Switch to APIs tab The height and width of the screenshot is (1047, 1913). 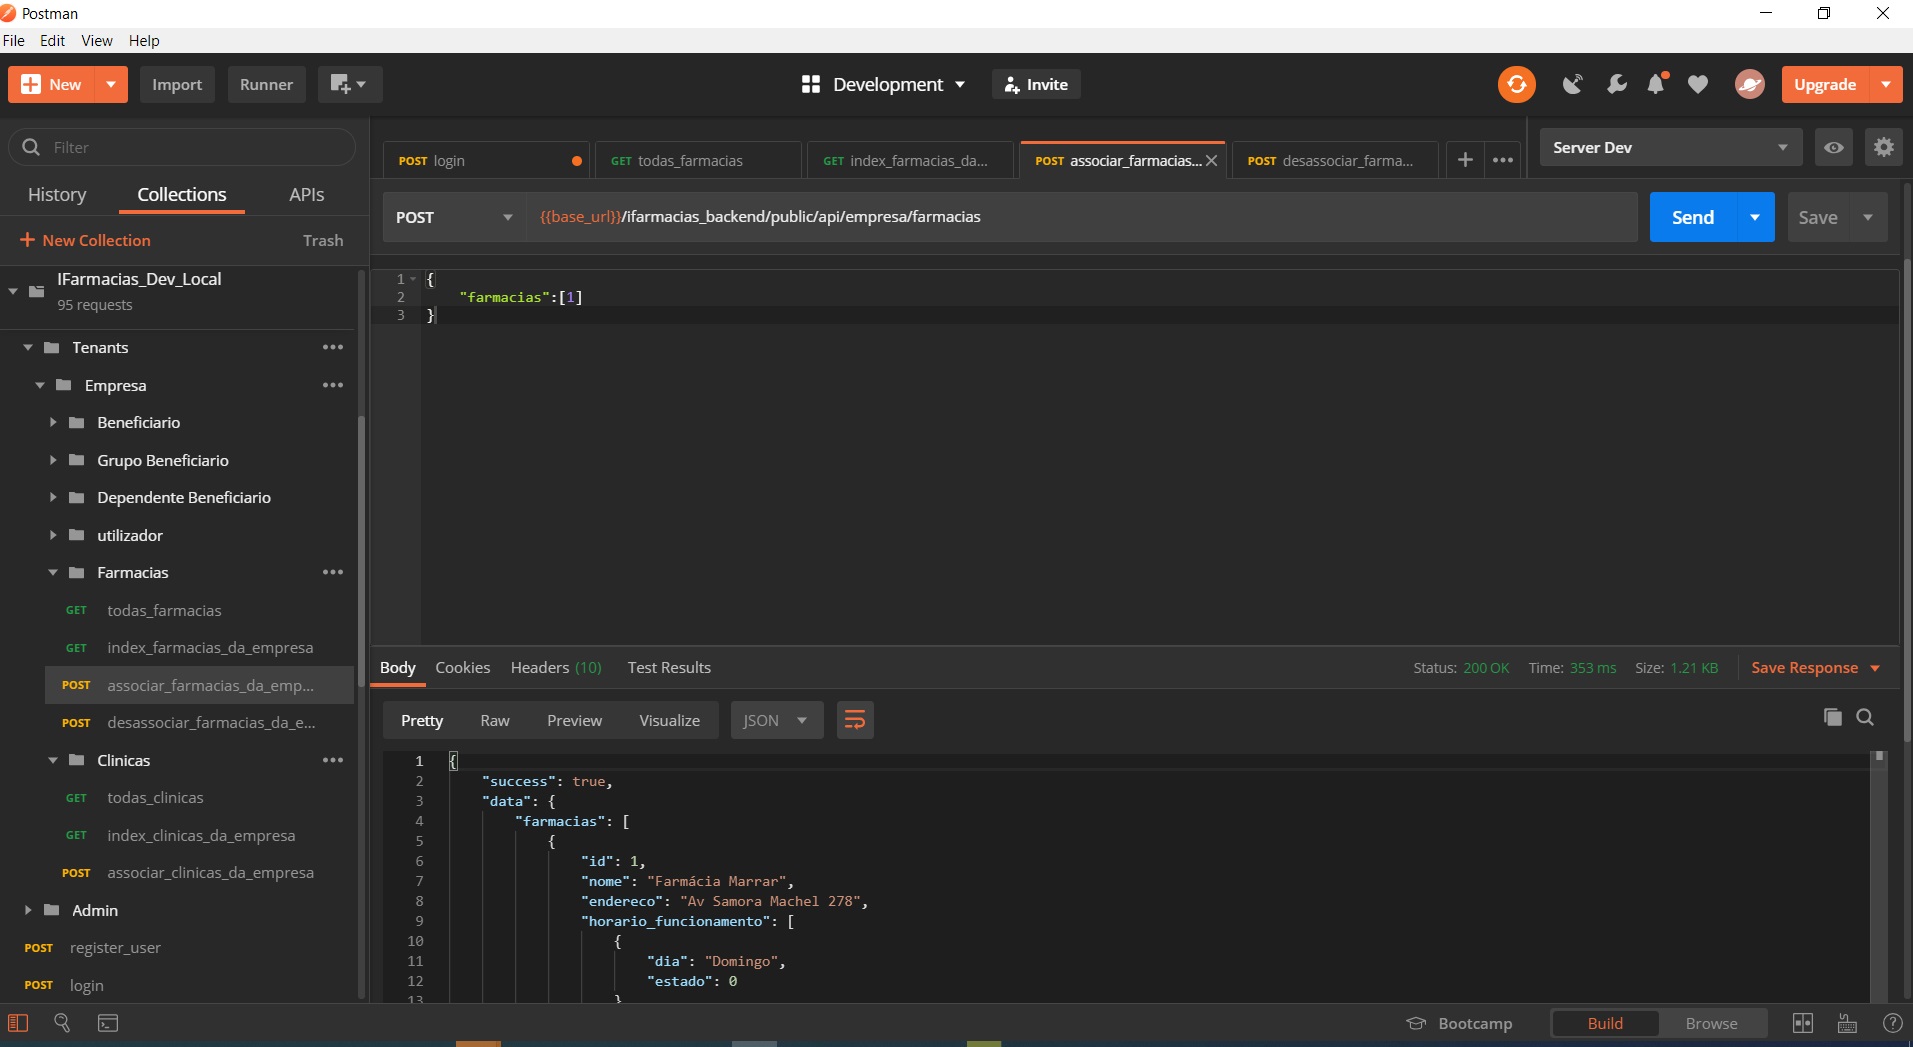(306, 194)
